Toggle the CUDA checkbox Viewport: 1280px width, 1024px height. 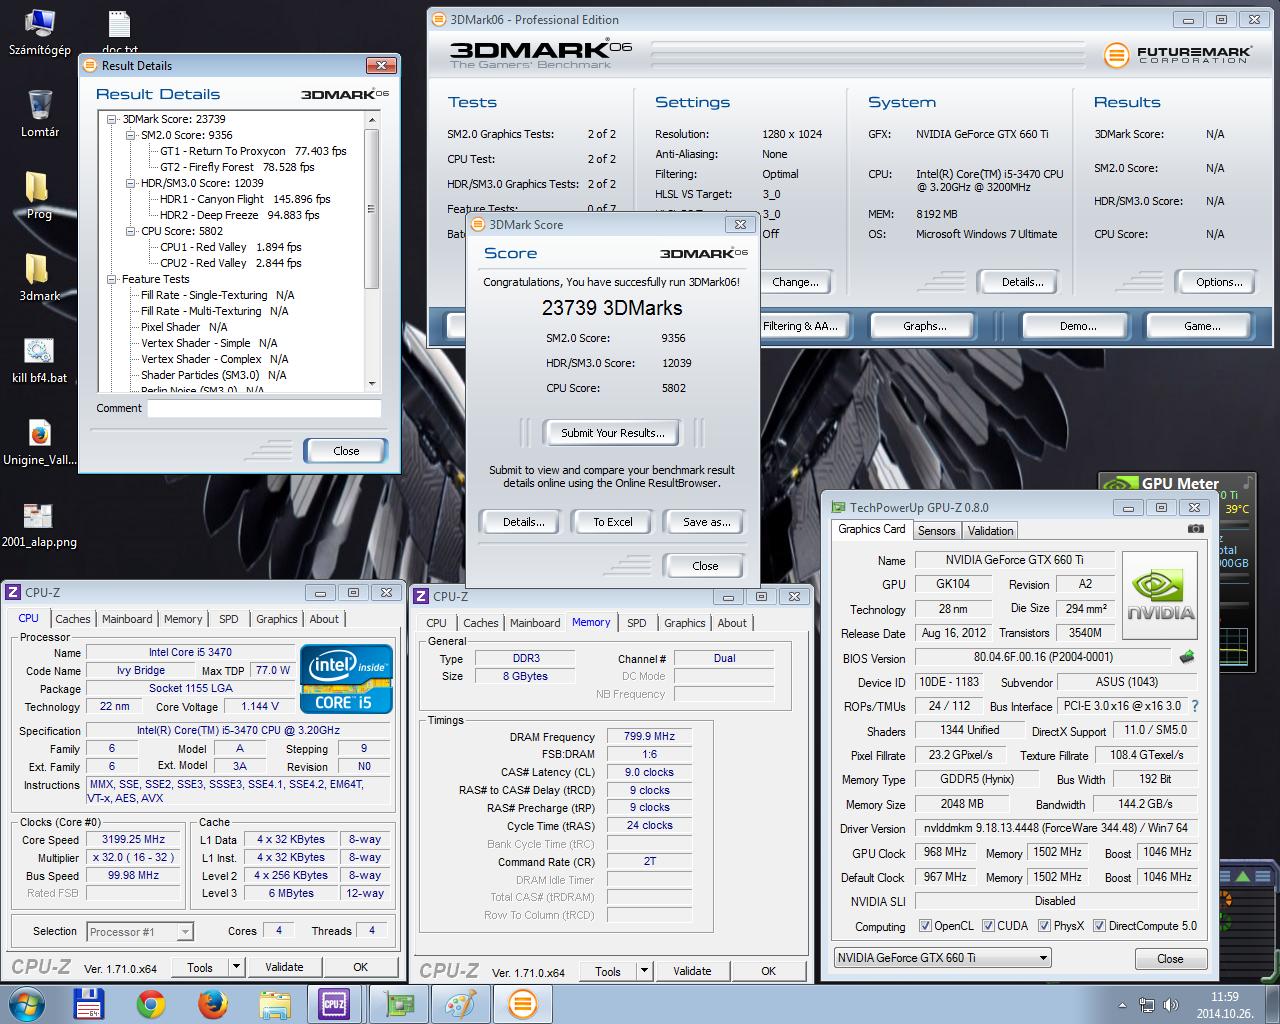pyautogui.click(x=988, y=926)
